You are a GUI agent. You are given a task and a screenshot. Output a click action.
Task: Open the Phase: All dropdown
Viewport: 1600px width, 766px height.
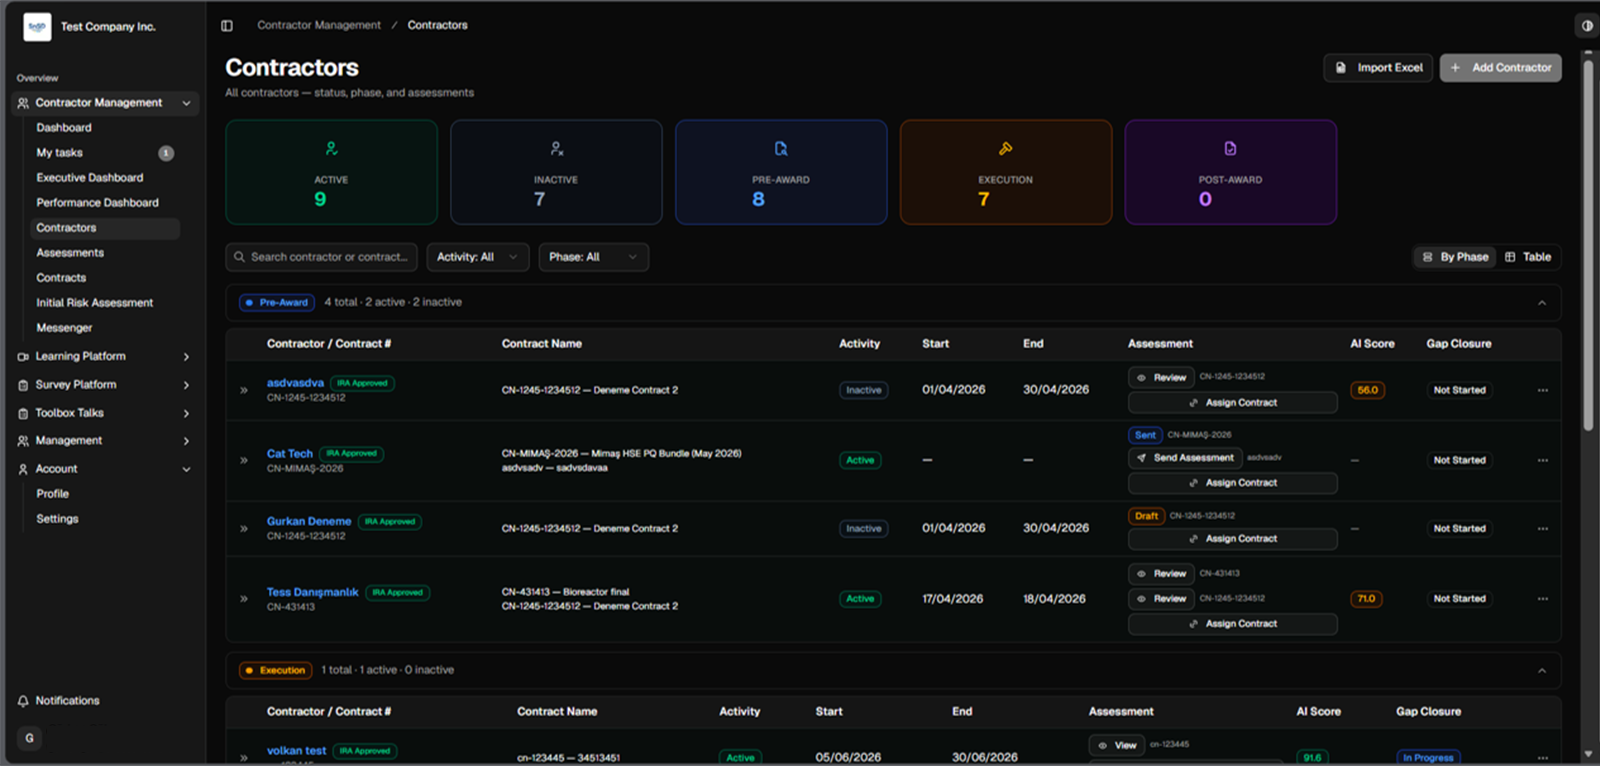click(x=593, y=257)
